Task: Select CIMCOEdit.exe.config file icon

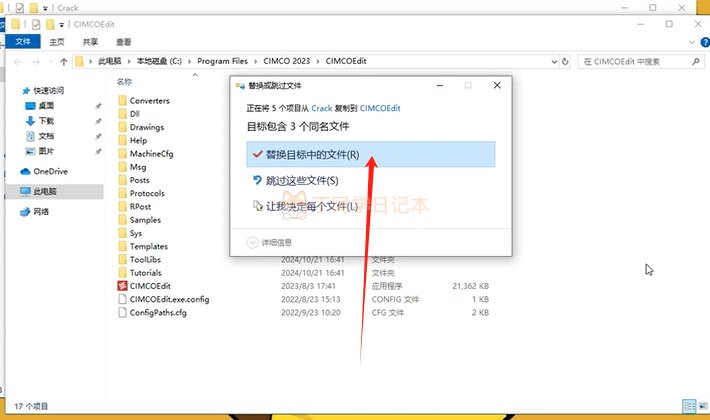Action: 122,299
